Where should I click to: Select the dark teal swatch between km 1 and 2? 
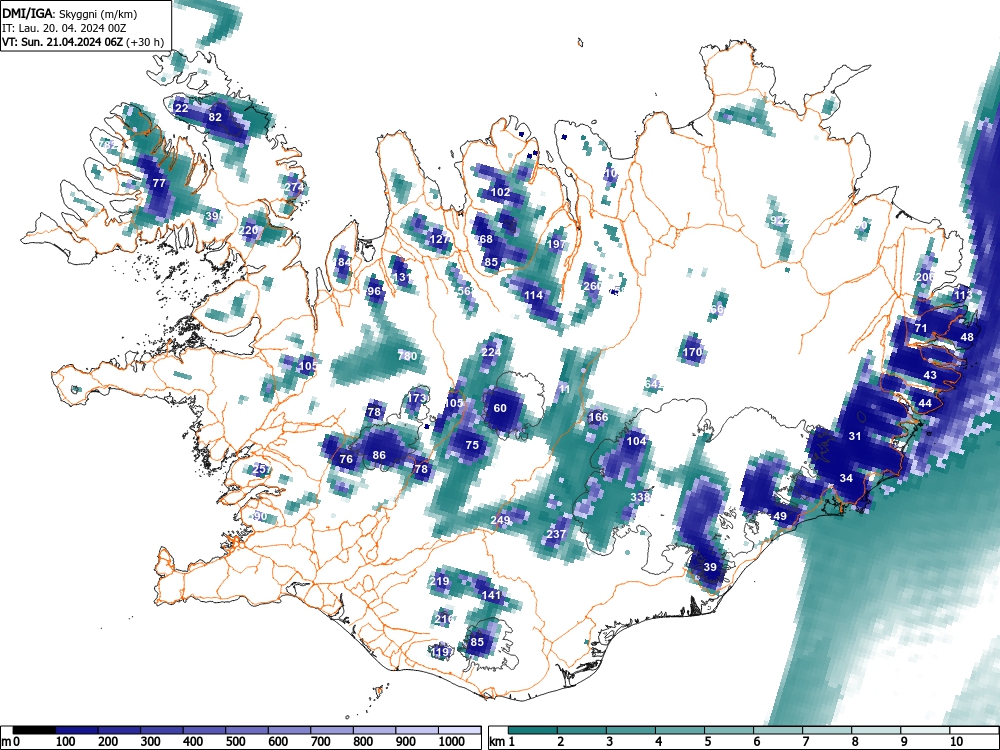pos(534,730)
